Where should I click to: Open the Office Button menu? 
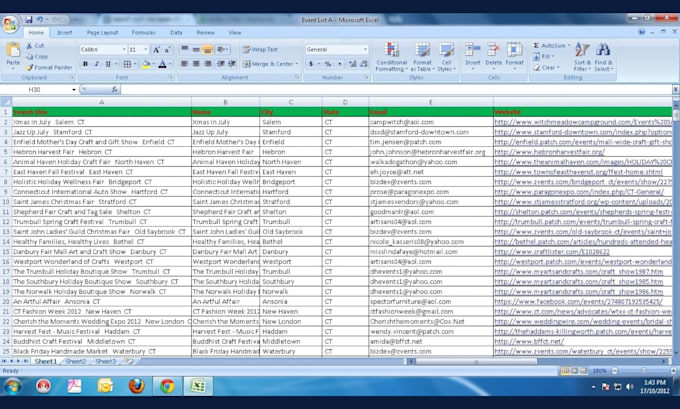click(x=10, y=25)
